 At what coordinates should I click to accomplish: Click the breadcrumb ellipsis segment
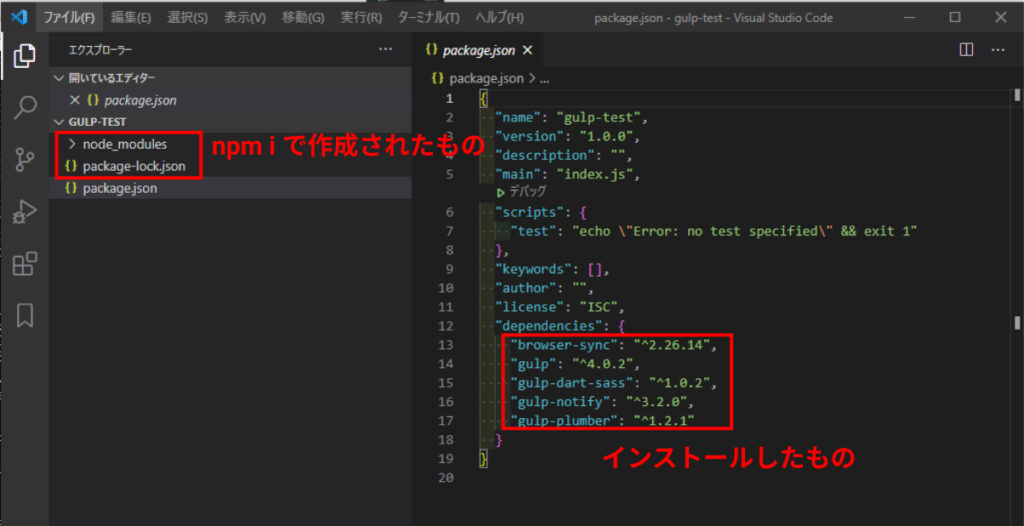coord(543,79)
